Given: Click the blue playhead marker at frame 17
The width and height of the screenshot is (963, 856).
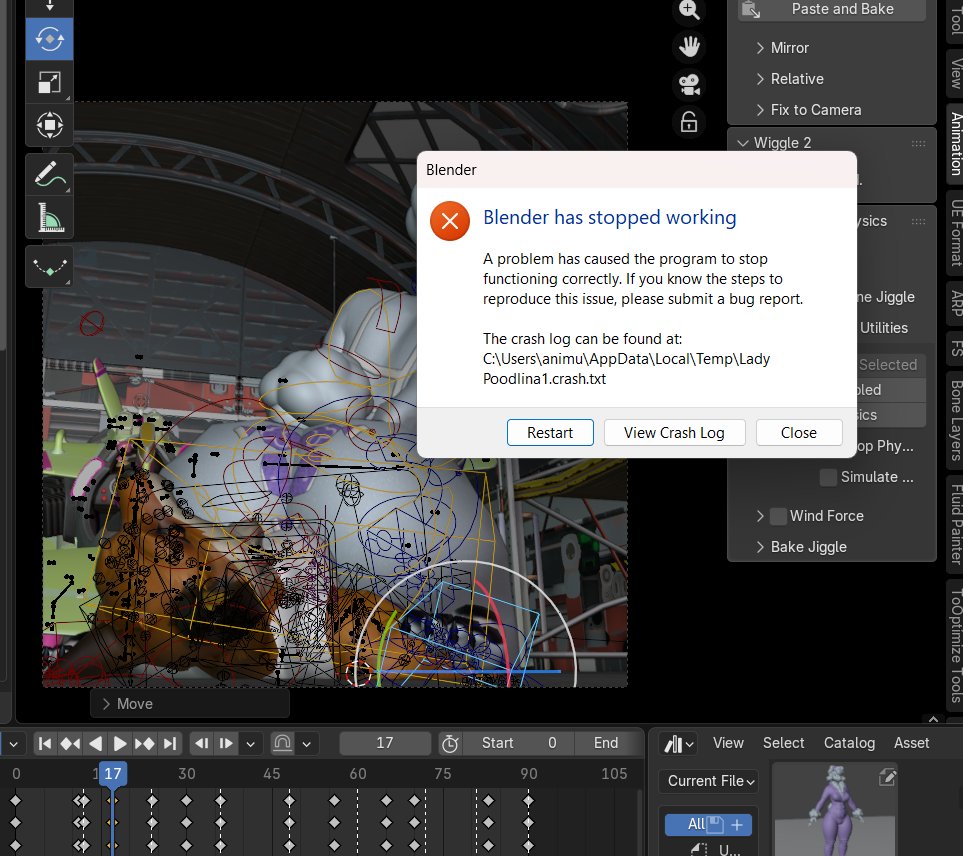Looking at the screenshot, I should click(x=112, y=774).
